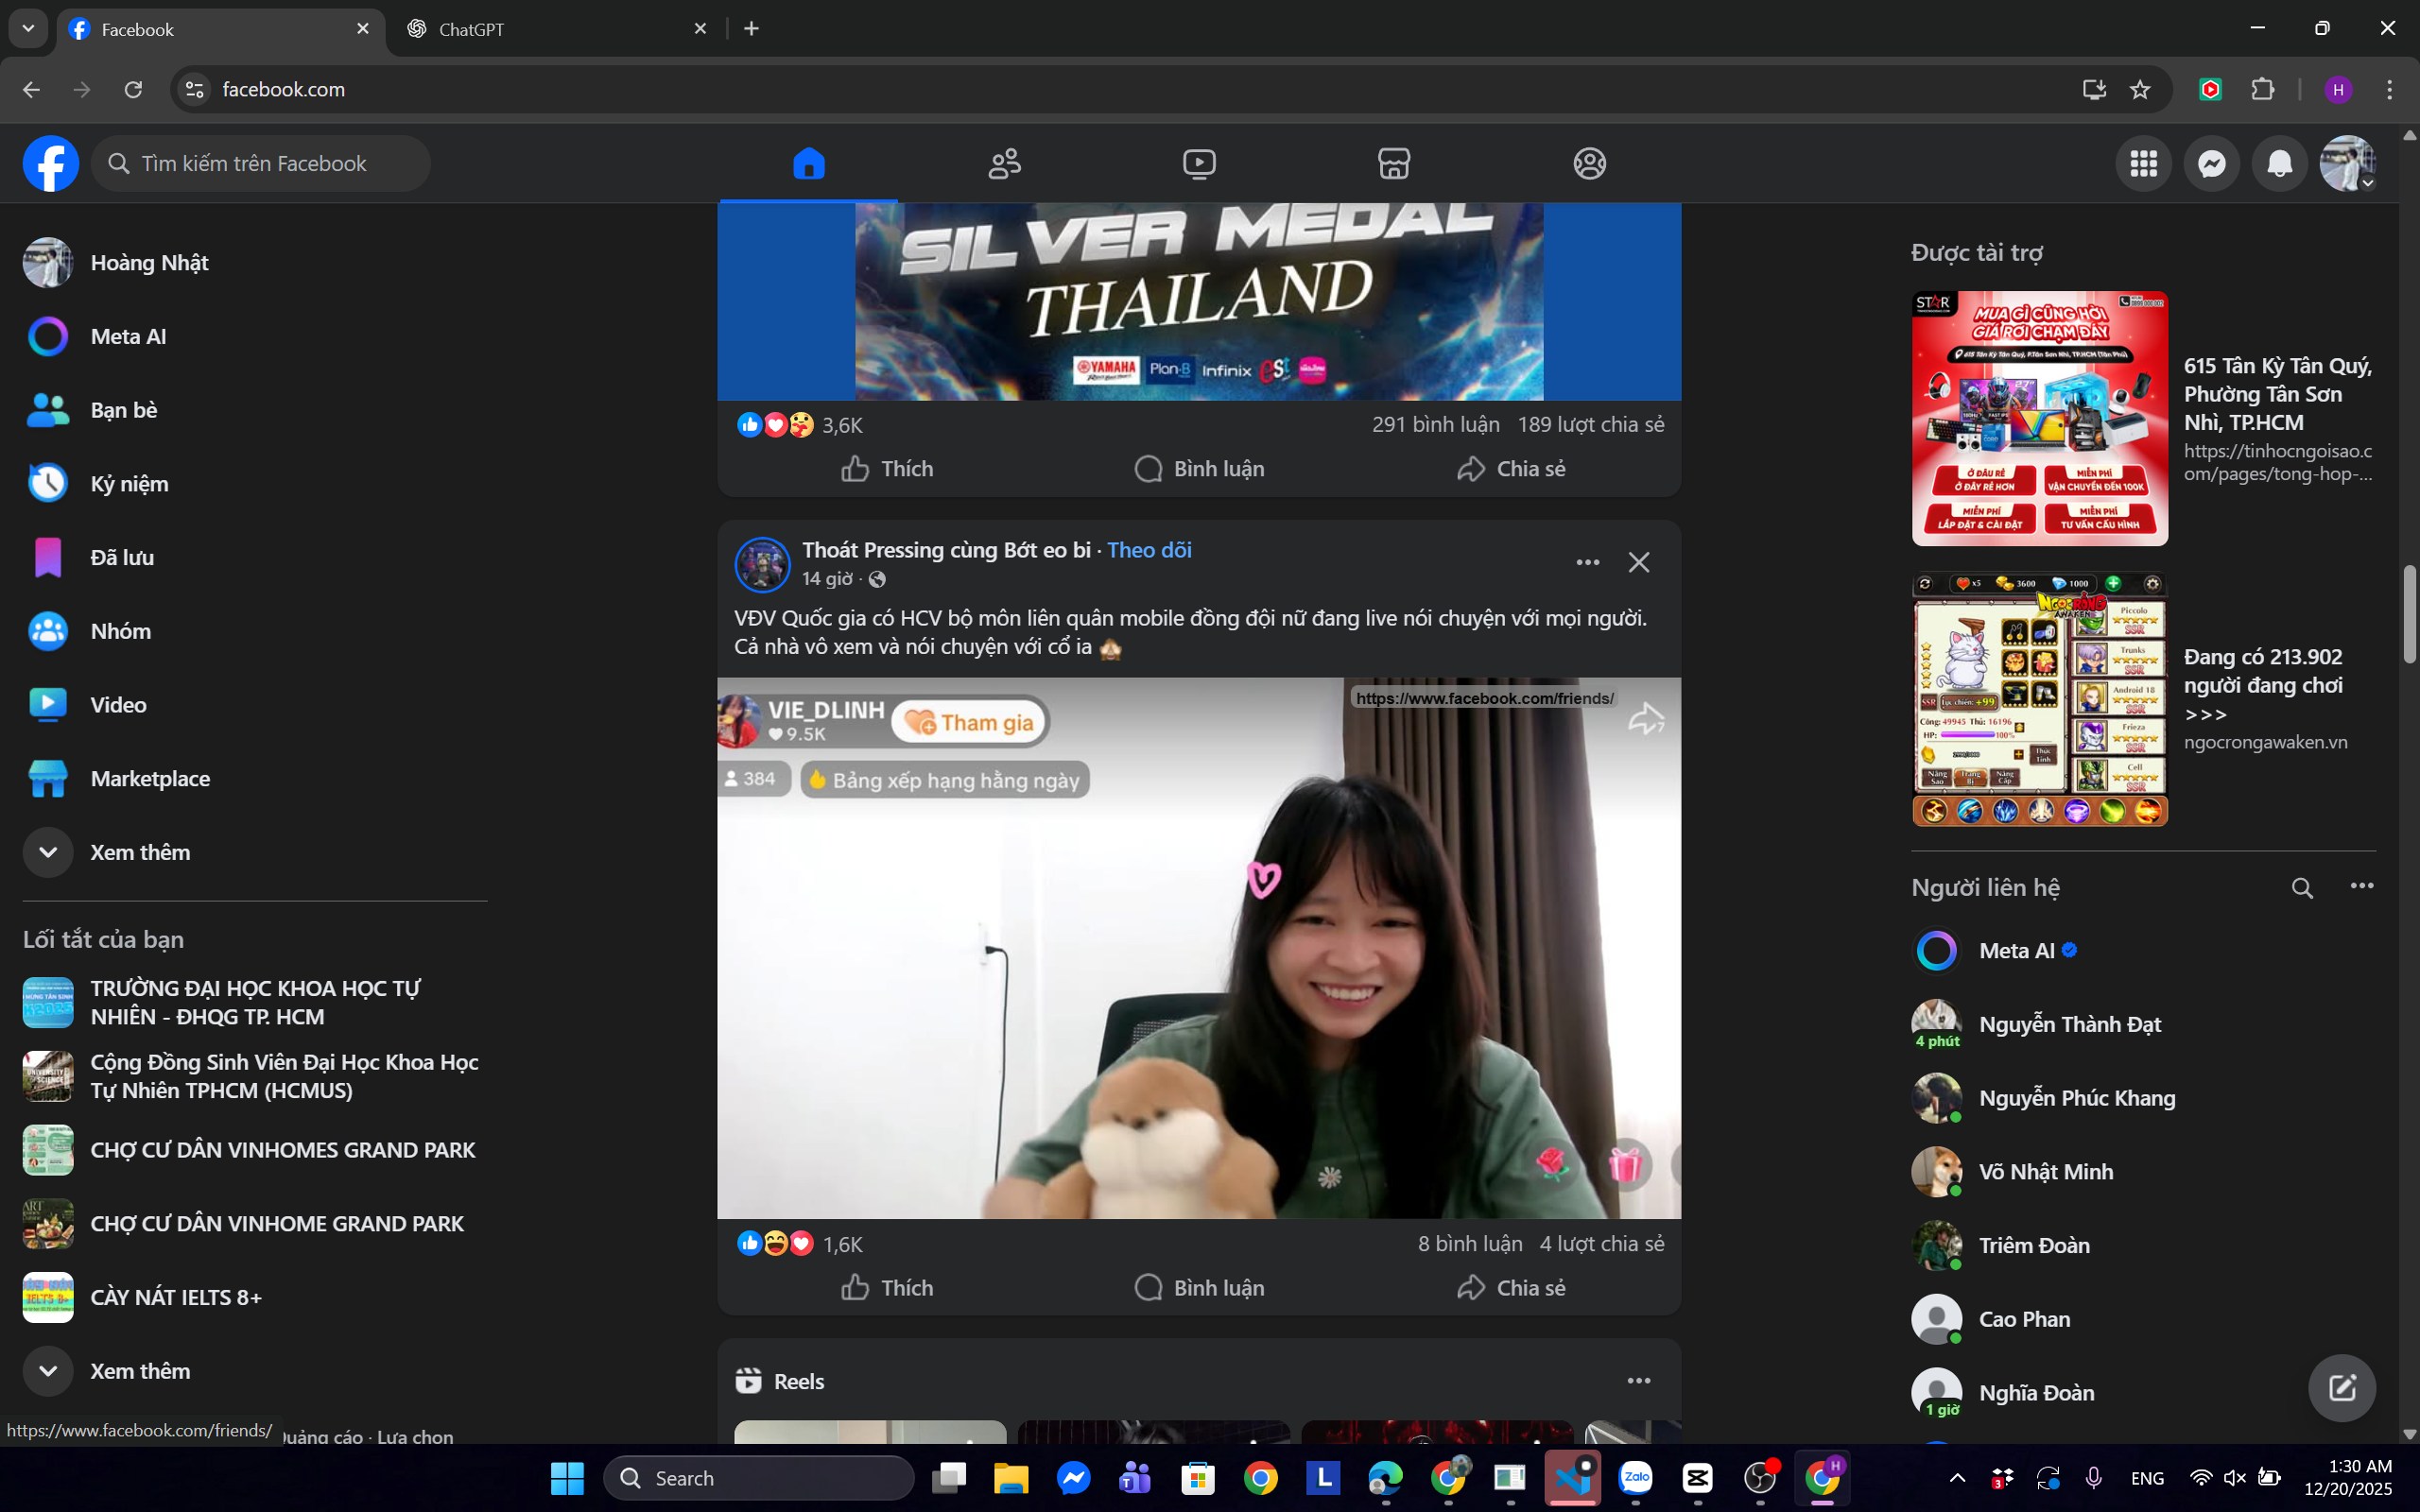
Task: Search contacts with the magnifier icon
Action: point(2303,887)
